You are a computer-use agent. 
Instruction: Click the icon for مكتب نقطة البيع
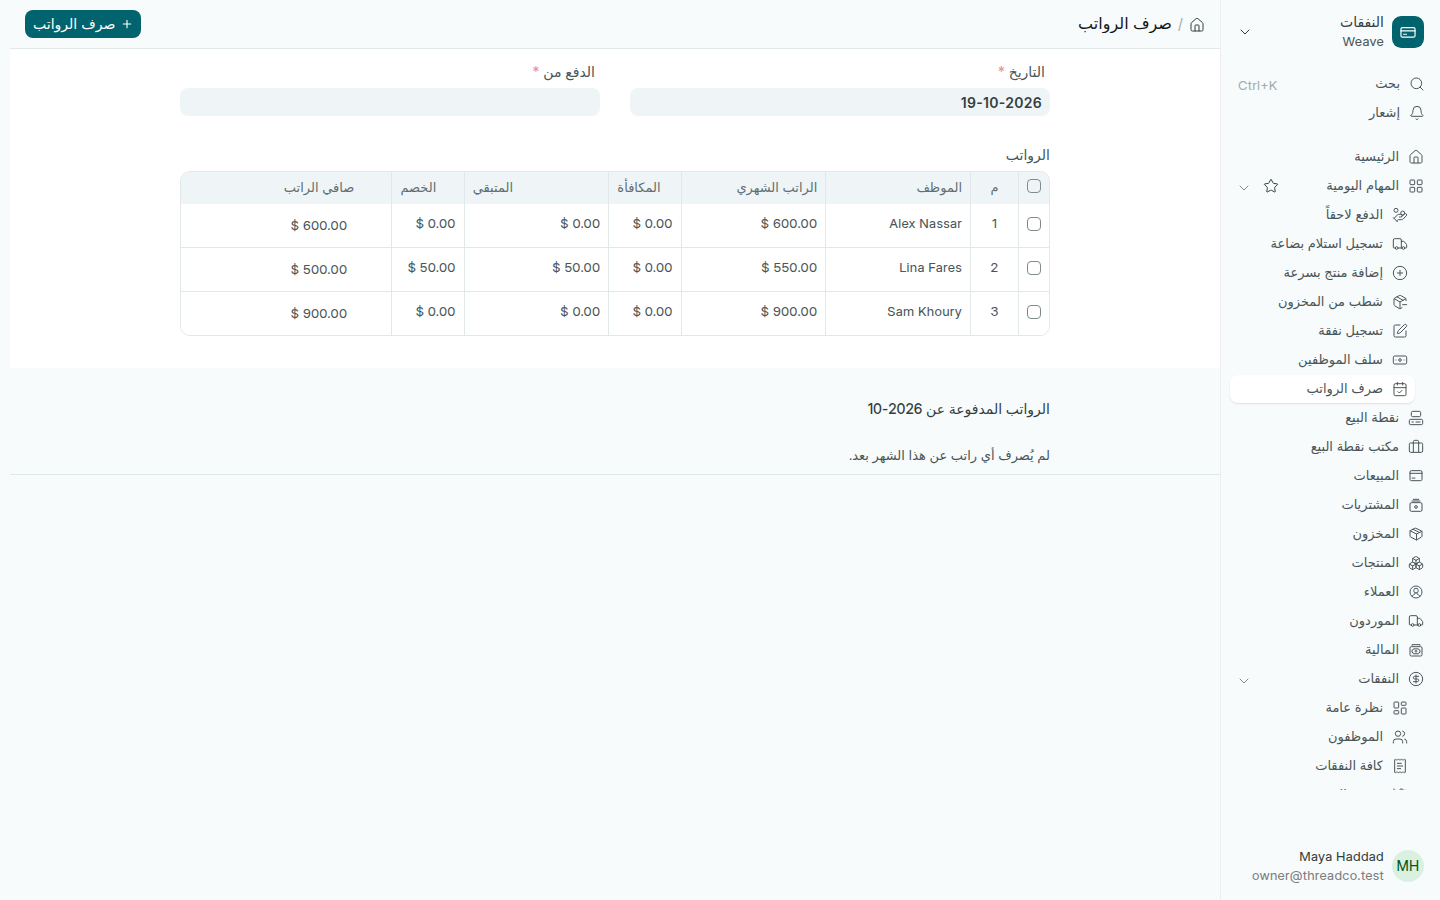pos(1416,447)
